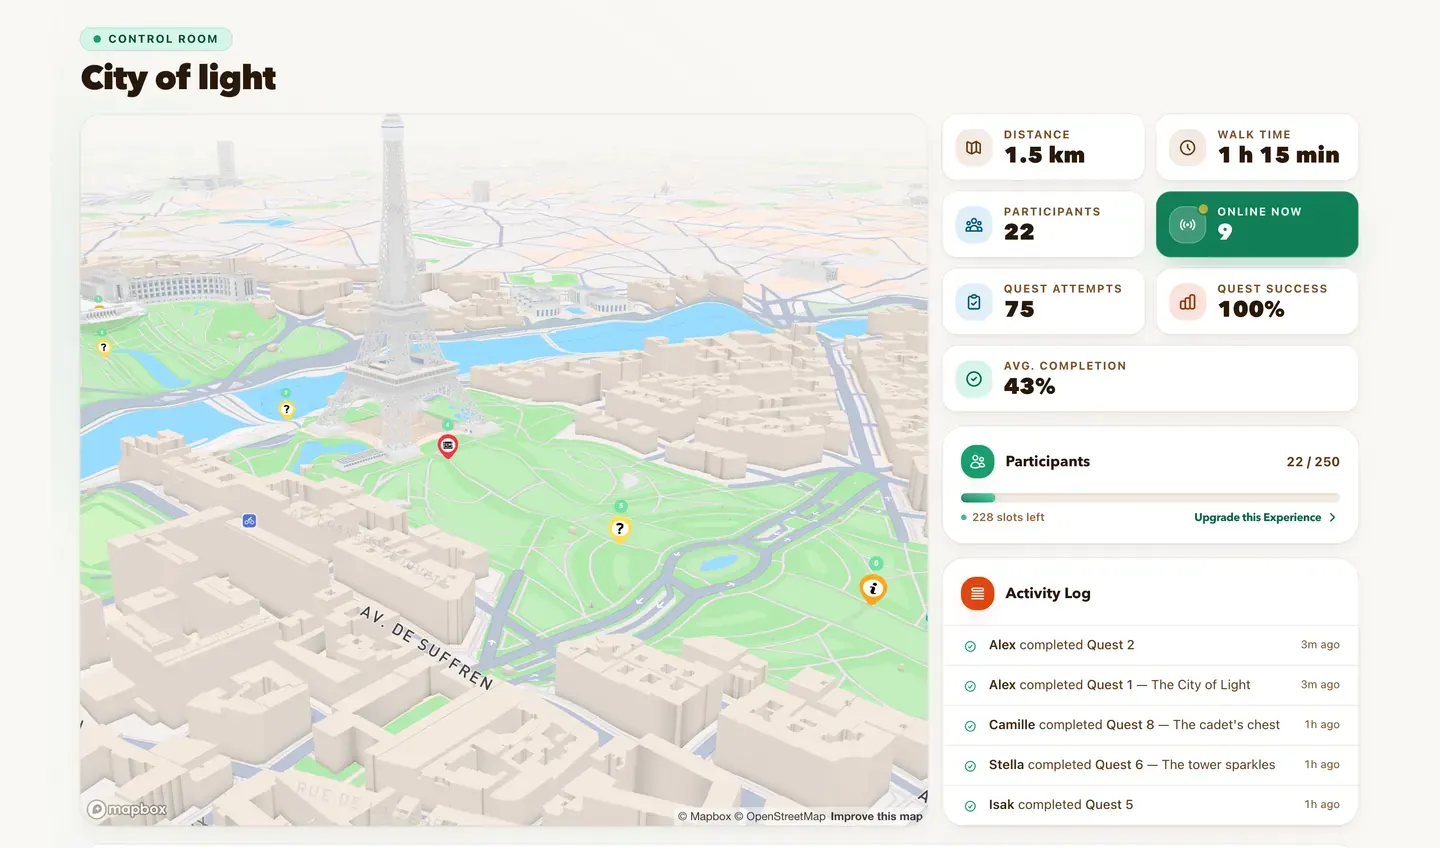
Task: Select the orange info marker on the map
Action: pos(873,589)
